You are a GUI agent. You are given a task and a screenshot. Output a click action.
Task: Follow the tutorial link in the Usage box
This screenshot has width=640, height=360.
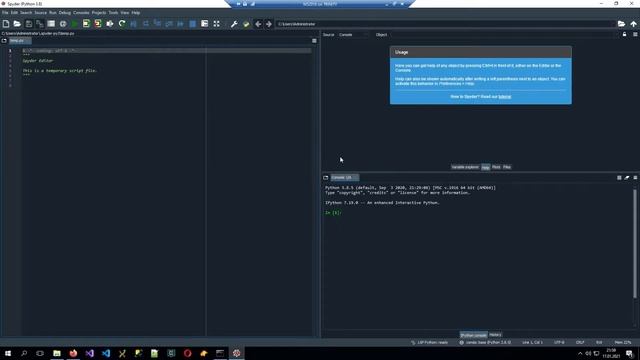(x=504, y=97)
